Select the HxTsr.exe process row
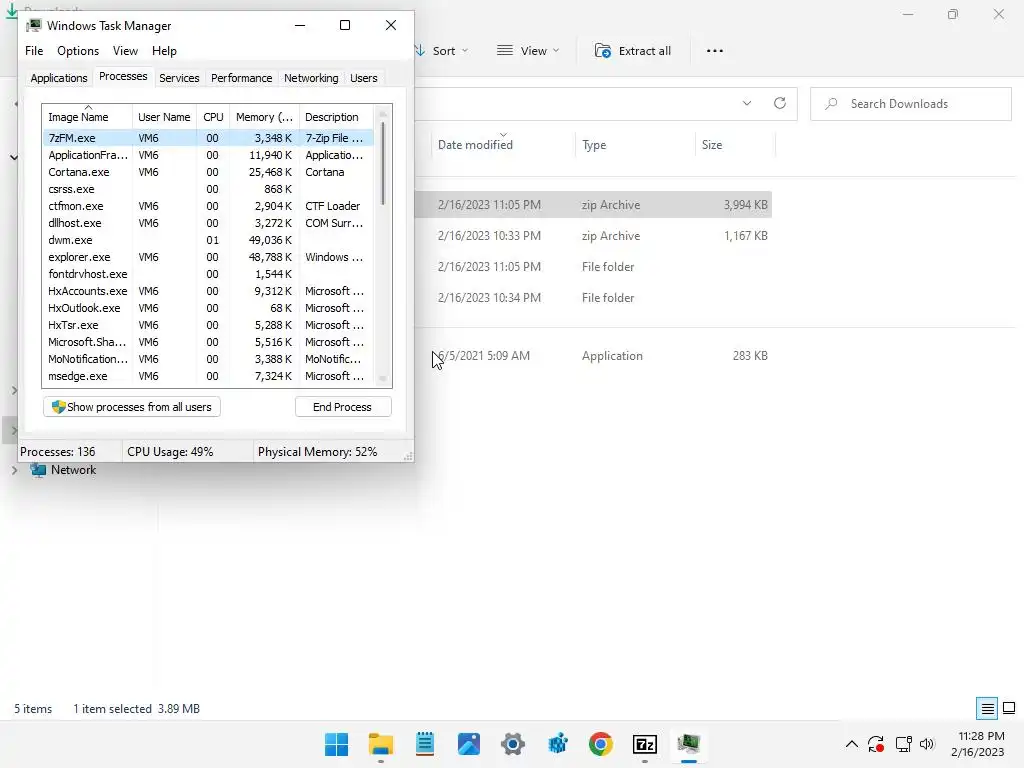 pos(208,325)
